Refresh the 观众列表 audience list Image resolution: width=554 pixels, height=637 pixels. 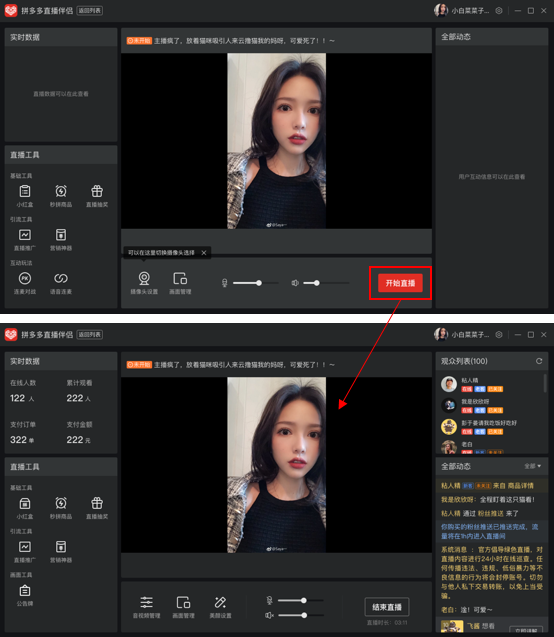(x=539, y=361)
